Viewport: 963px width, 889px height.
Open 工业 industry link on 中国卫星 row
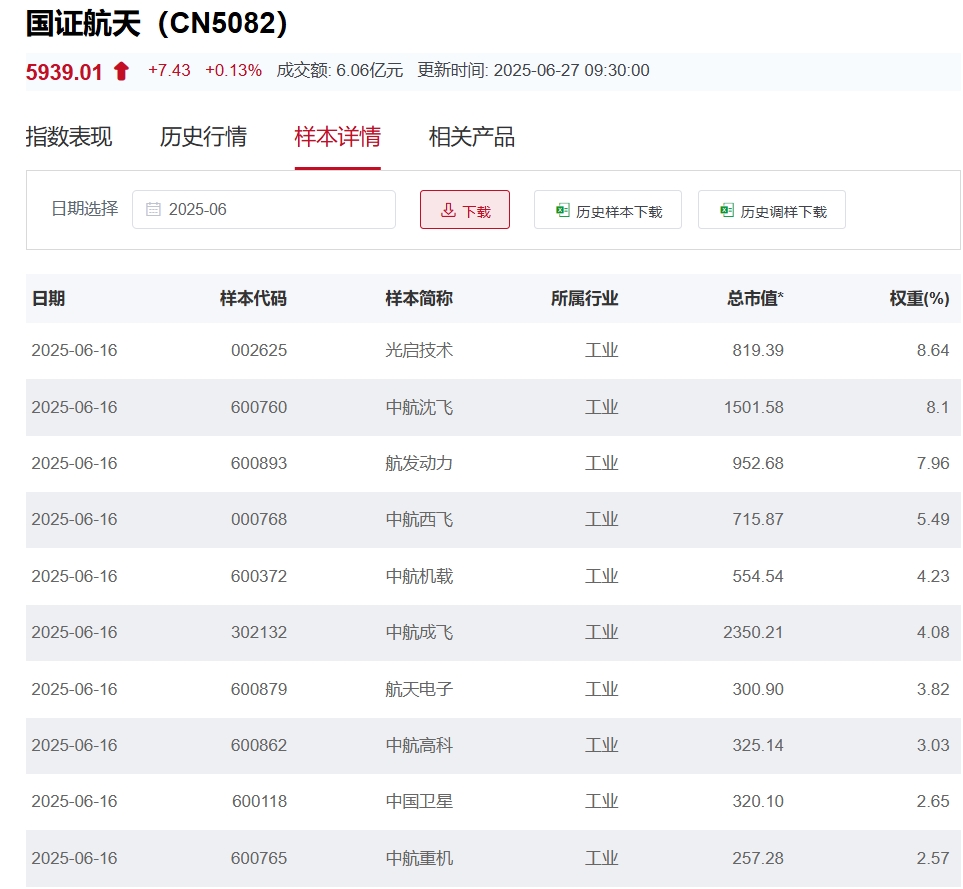[602, 801]
